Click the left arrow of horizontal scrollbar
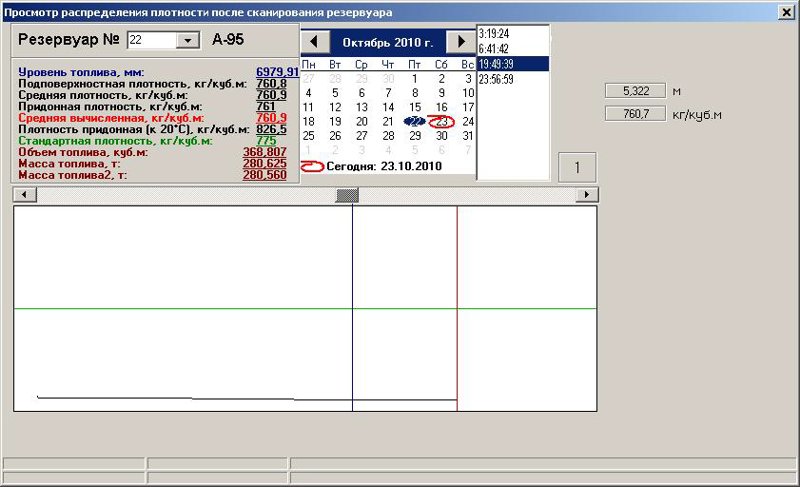Image resolution: width=800 pixels, height=487 pixels. point(24,194)
